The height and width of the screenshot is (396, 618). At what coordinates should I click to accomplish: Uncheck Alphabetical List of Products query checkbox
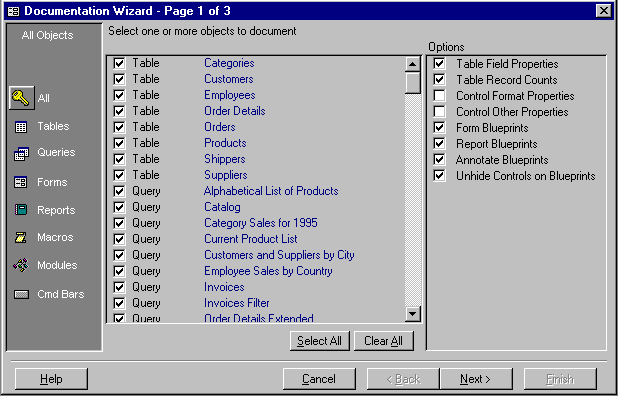[x=119, y=191]
